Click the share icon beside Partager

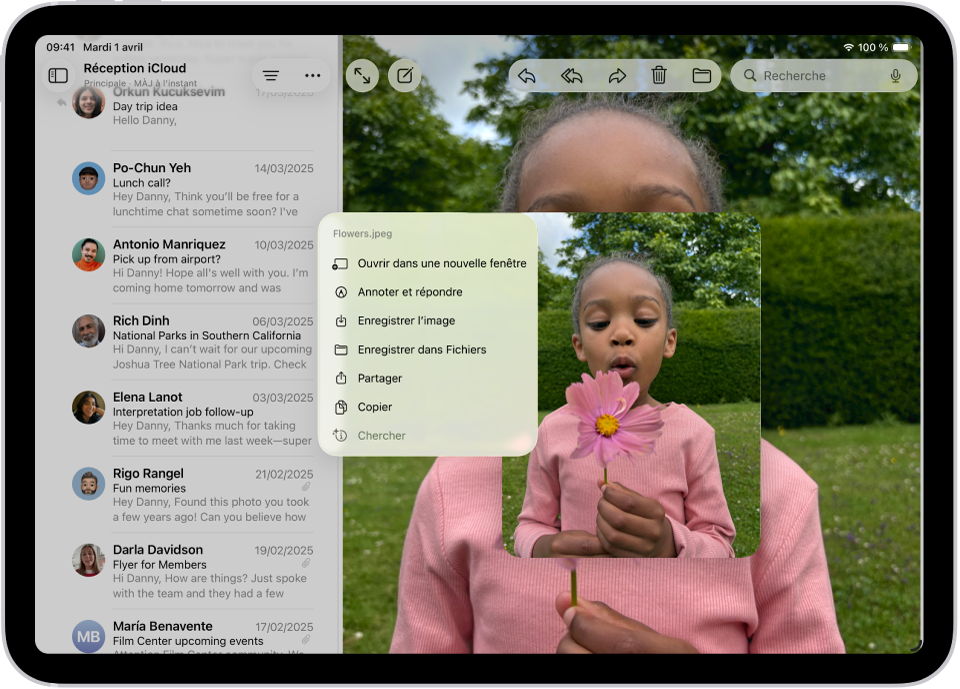click(x=341, y=378)
